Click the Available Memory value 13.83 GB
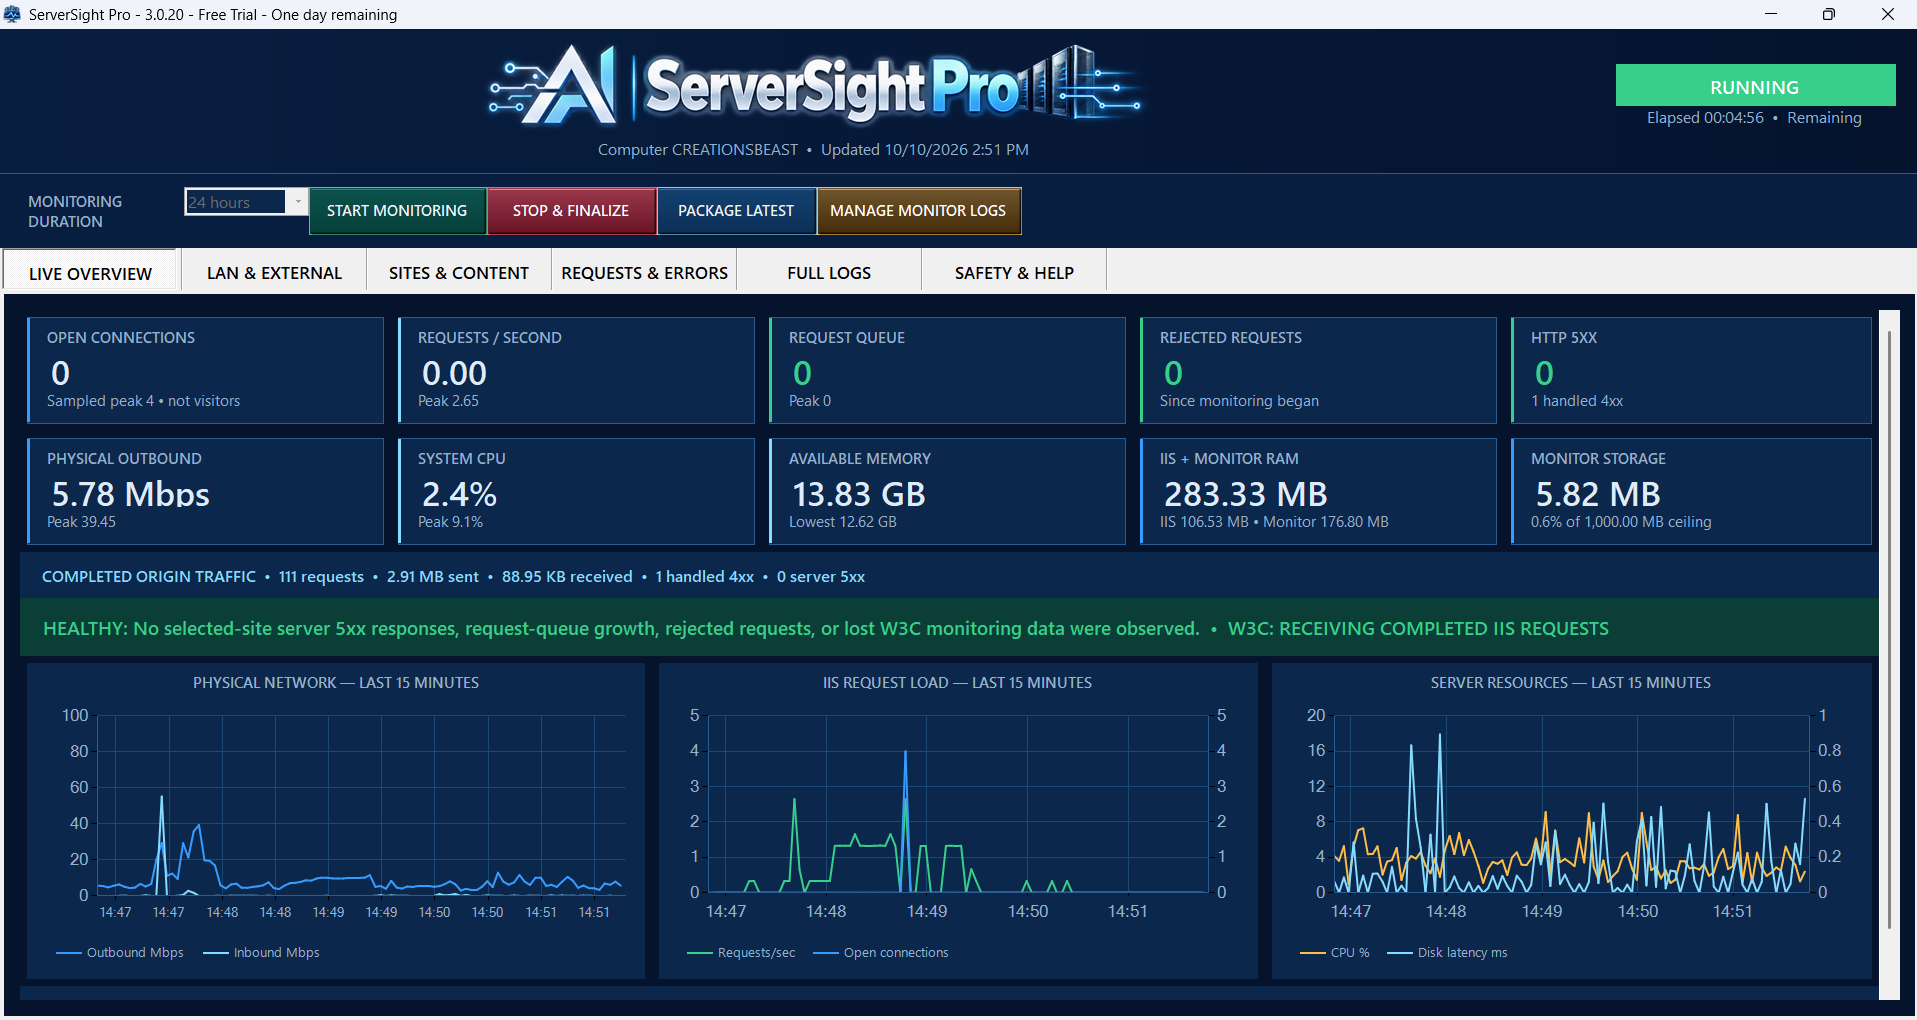Image resolution: width=1917 pixels, height=1020 pixels. click(859, 494)
